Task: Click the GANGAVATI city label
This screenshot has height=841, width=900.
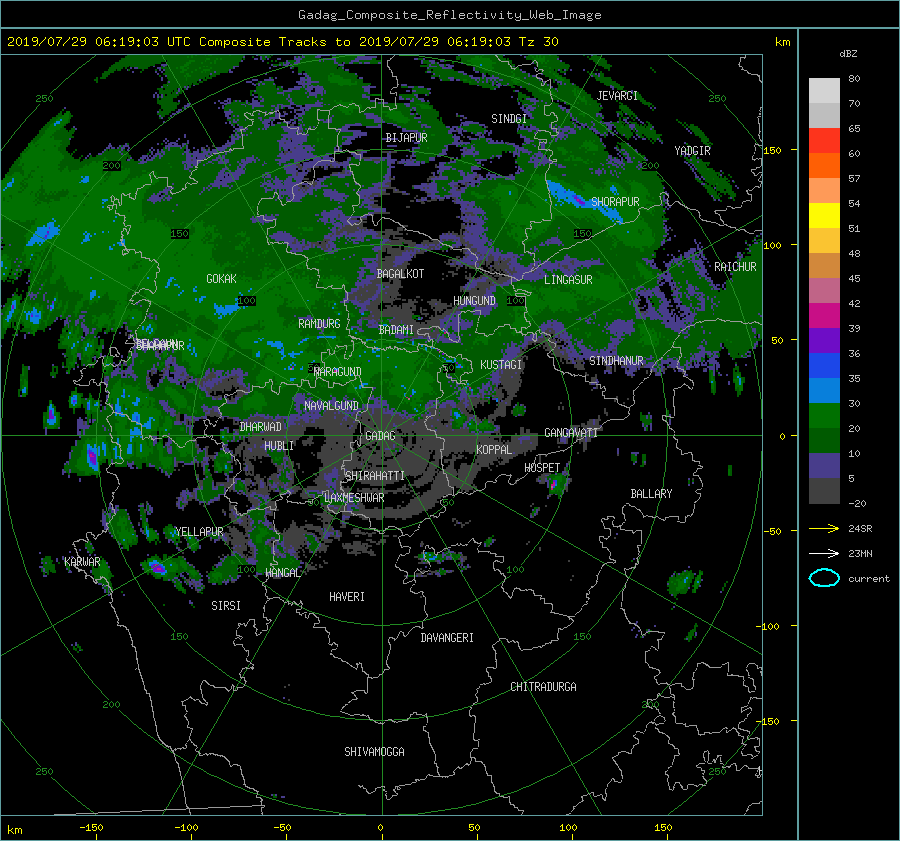Action: pyautogui.click(x=571, y=433)
